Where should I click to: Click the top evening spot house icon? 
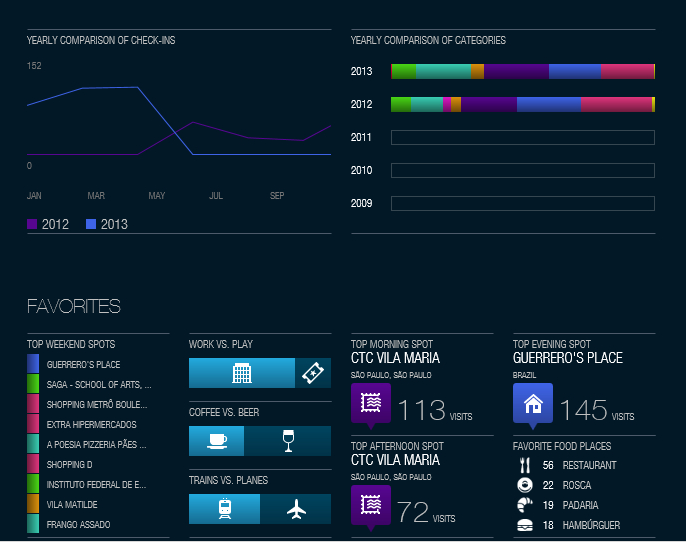(x=533, y=403)
